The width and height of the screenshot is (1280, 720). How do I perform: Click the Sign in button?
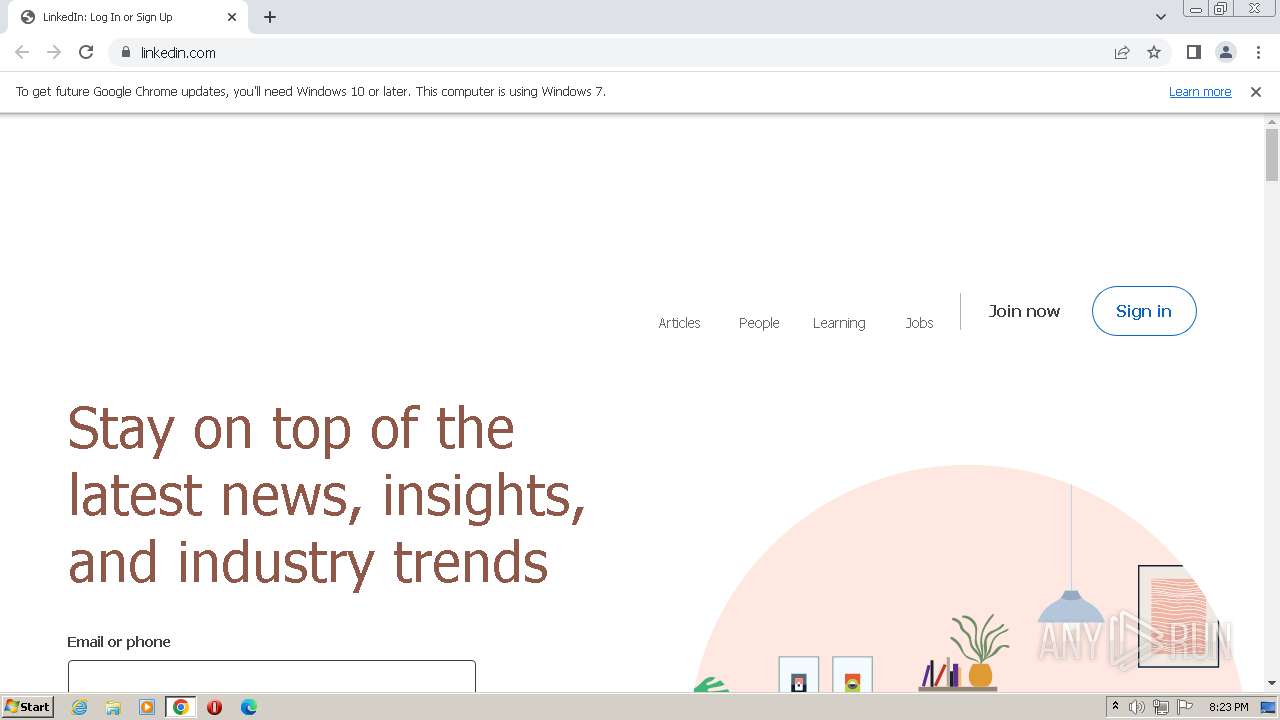pyautogui.click(x=1144, y=311)
